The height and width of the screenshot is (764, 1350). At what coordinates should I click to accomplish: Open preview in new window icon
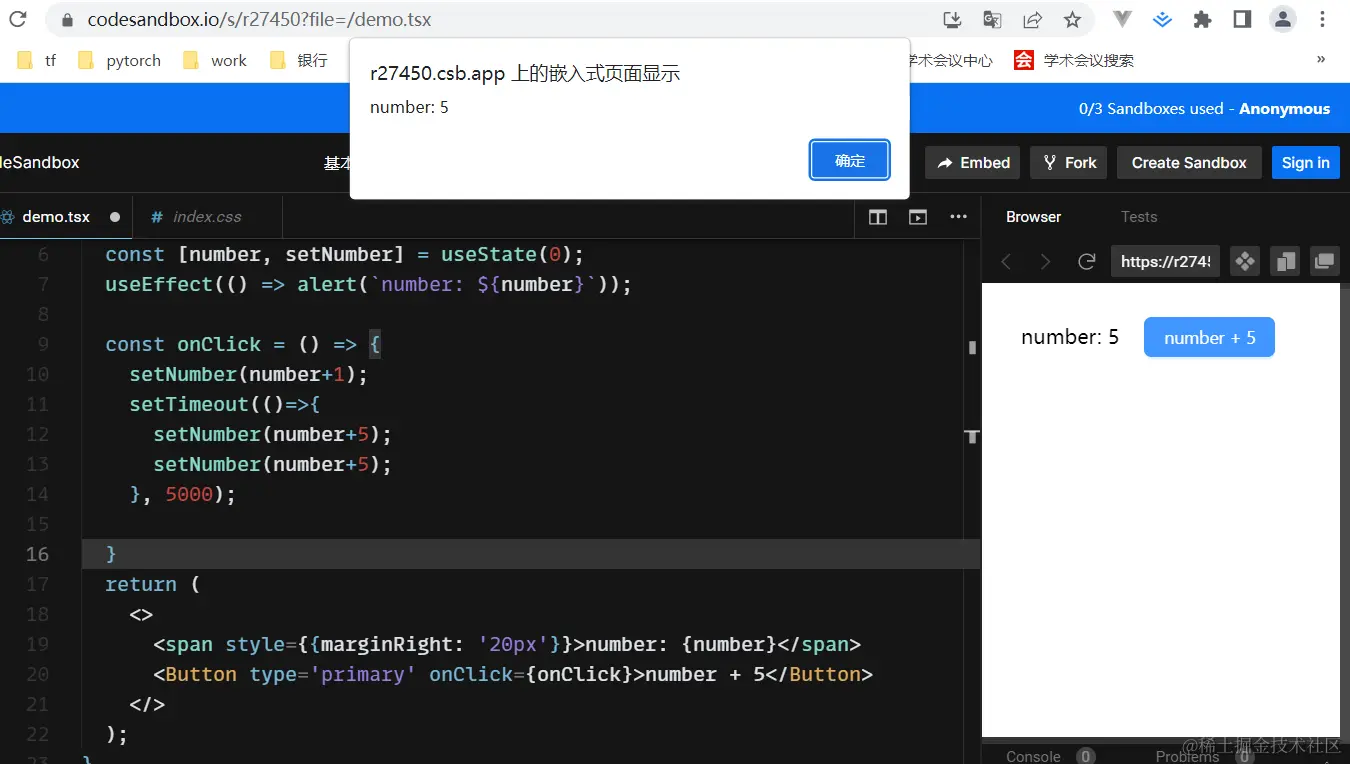coord(1325,262)
